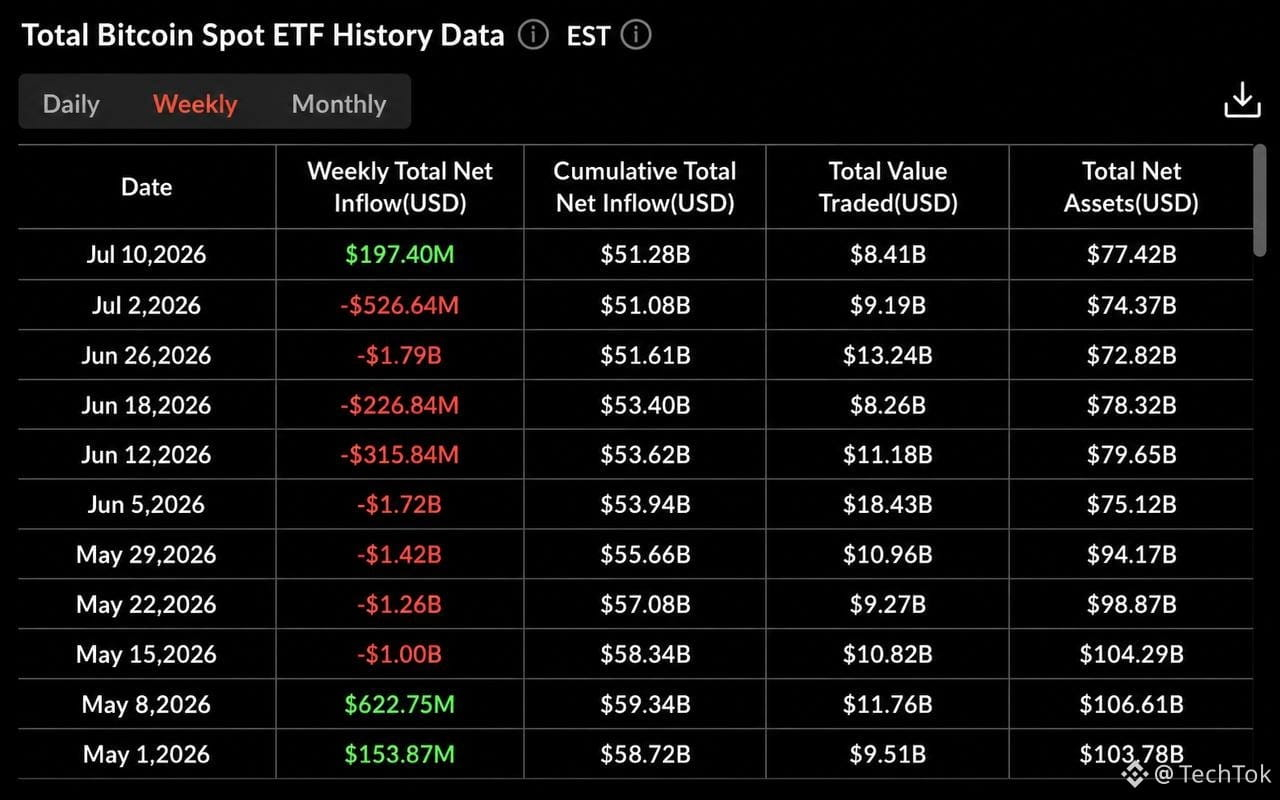Open info icon beside the title

coord(534,36)
